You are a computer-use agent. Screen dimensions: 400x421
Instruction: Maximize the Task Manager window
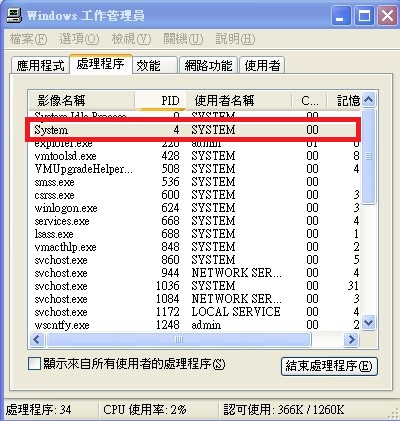point(364,16)
